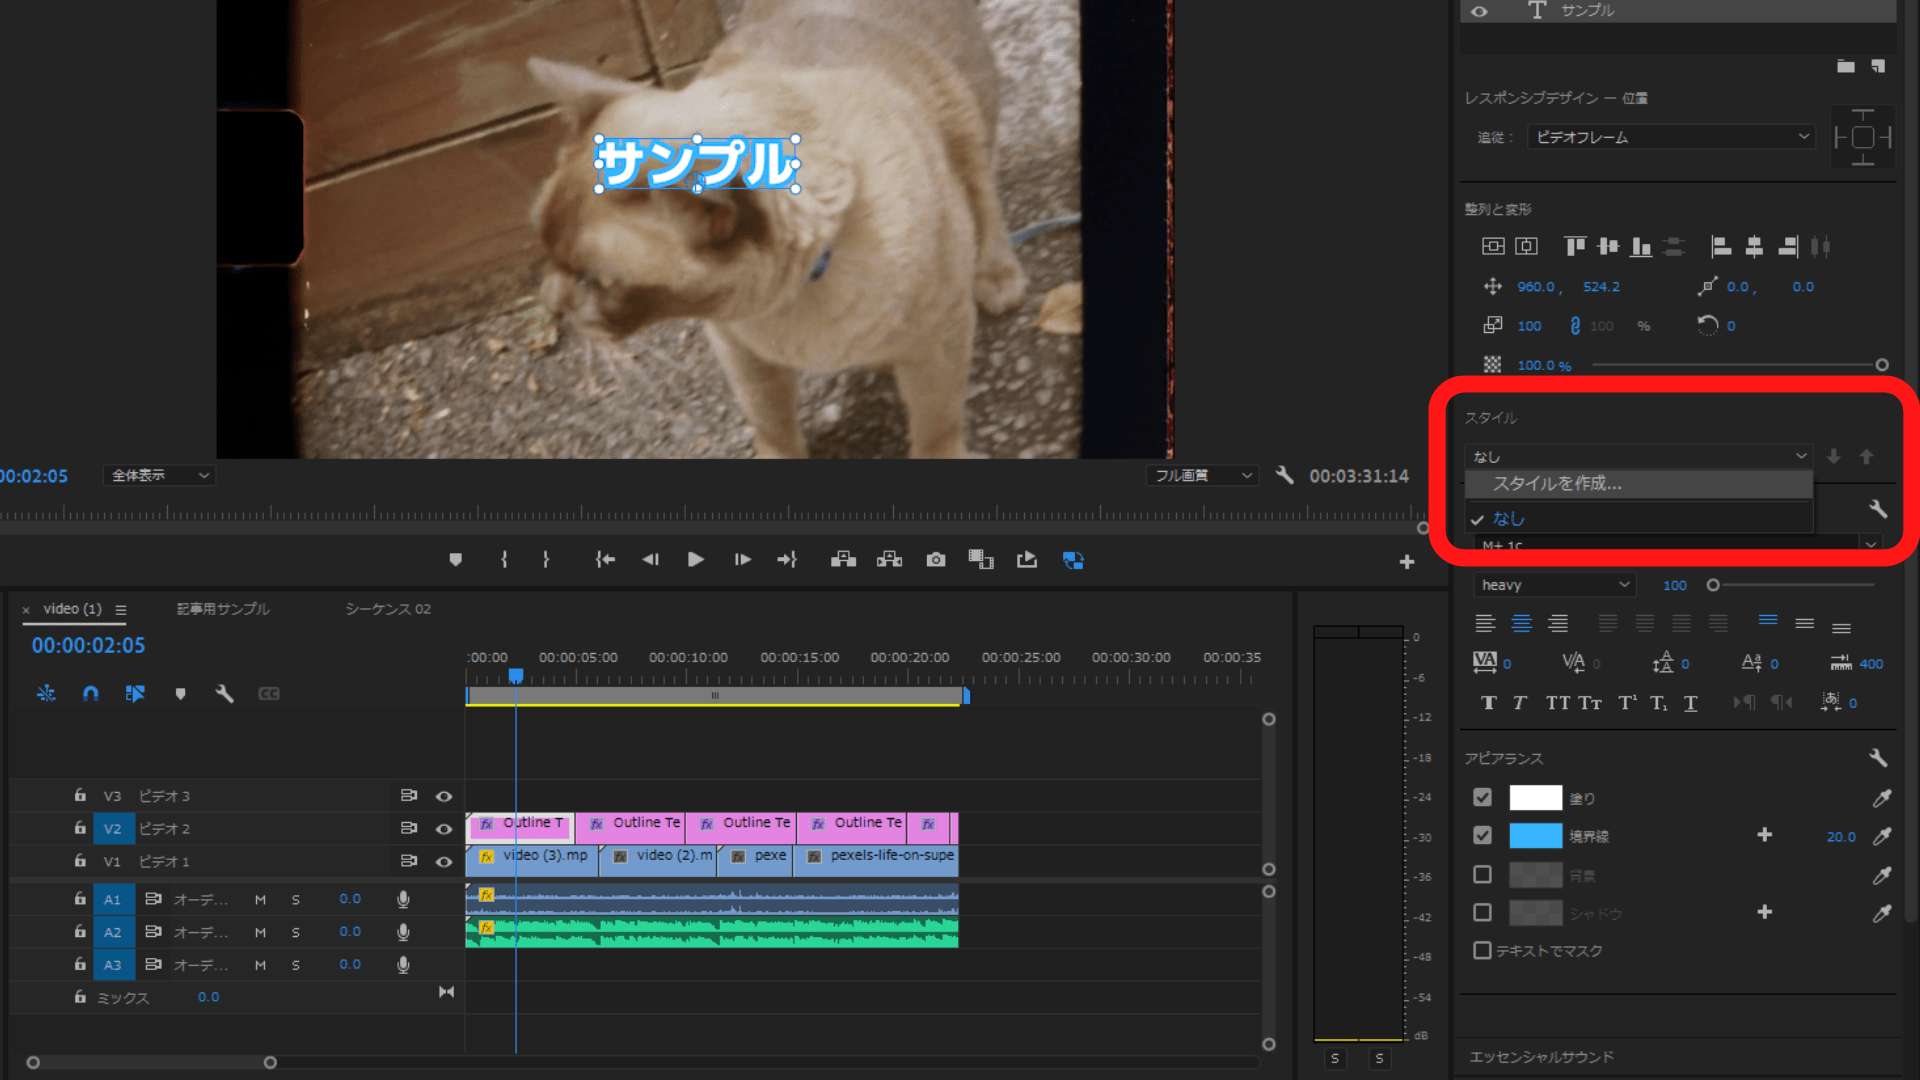Click the stroke color eyedropper icon

click(x=1881, y=836)
